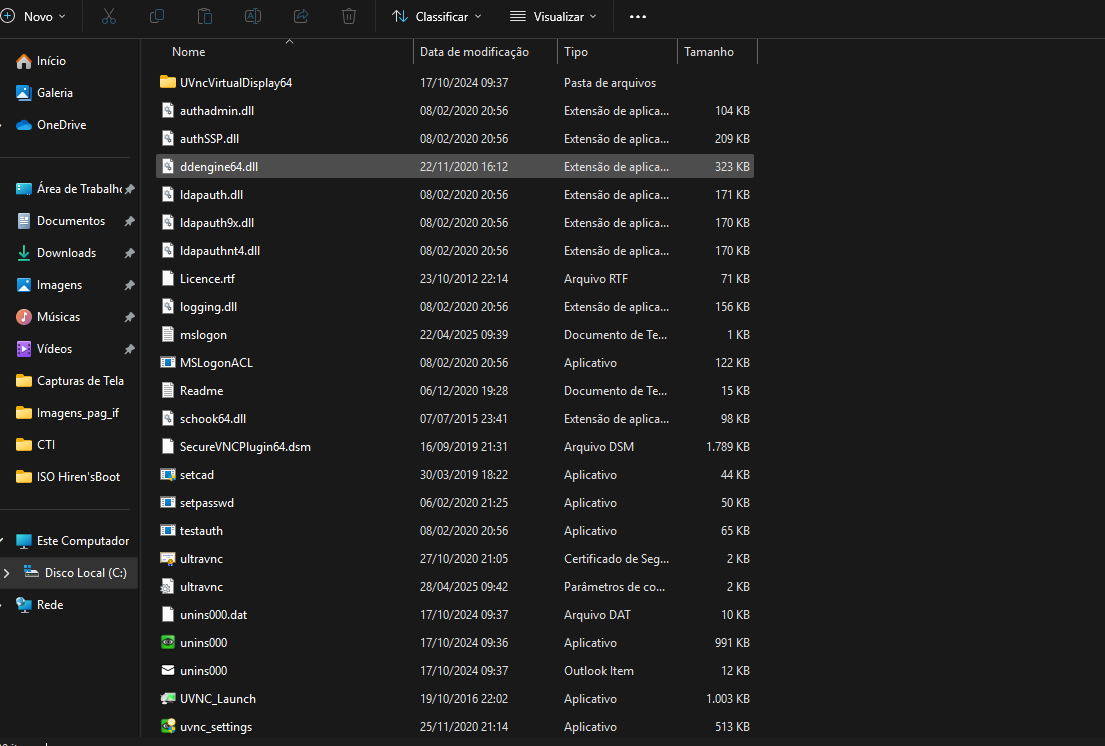Select the mslogon text document icon

168,335
